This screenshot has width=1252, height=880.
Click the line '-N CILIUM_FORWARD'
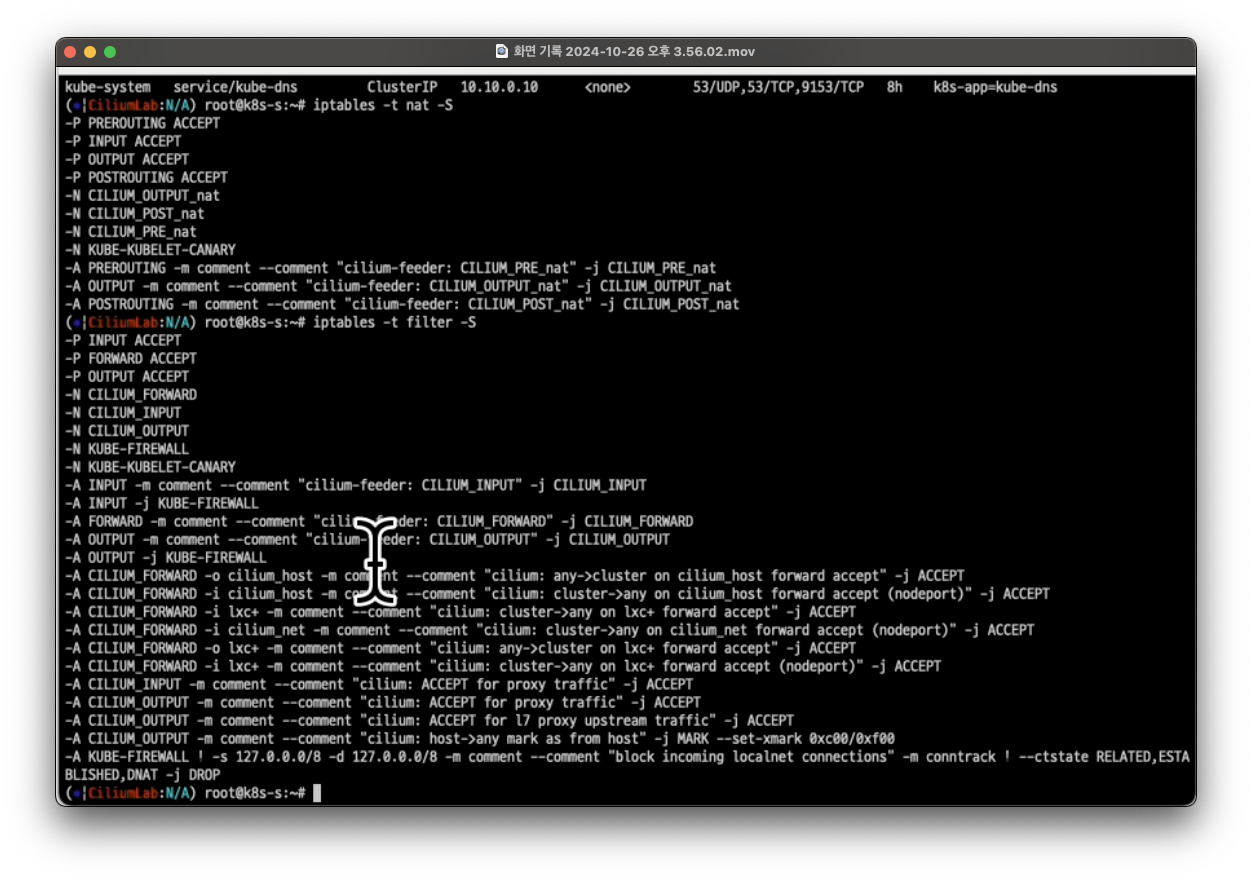click(130, 394)
